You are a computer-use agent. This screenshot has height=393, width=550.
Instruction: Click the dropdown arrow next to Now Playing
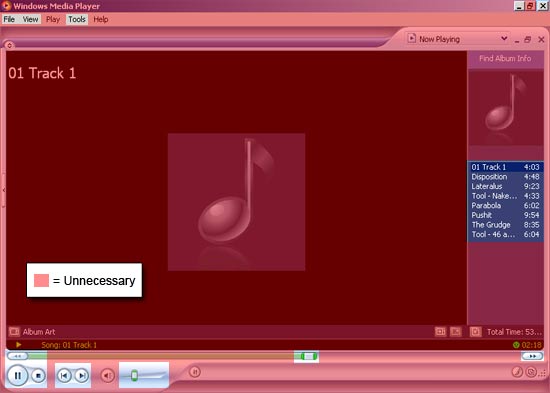click(x=504, y=39)
